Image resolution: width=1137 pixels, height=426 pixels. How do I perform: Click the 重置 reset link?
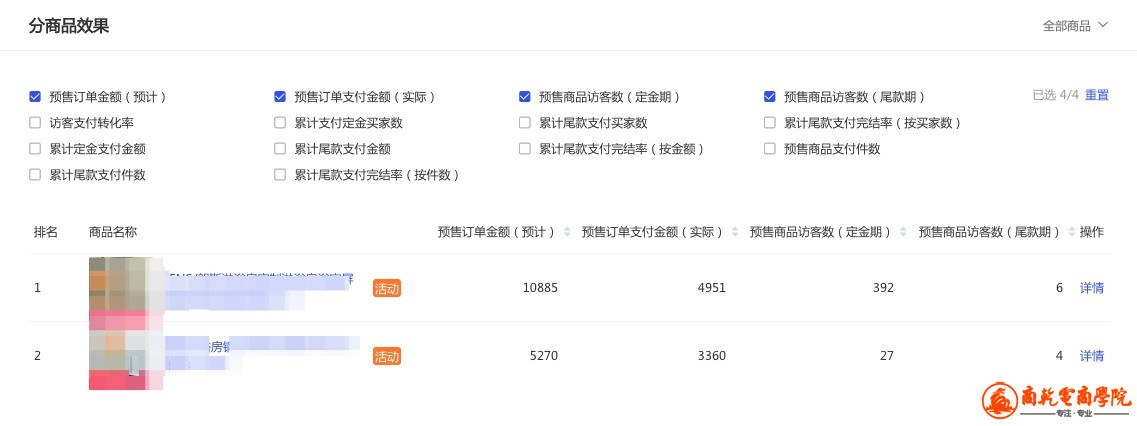pyautogui.click(x=1097, y=95)
